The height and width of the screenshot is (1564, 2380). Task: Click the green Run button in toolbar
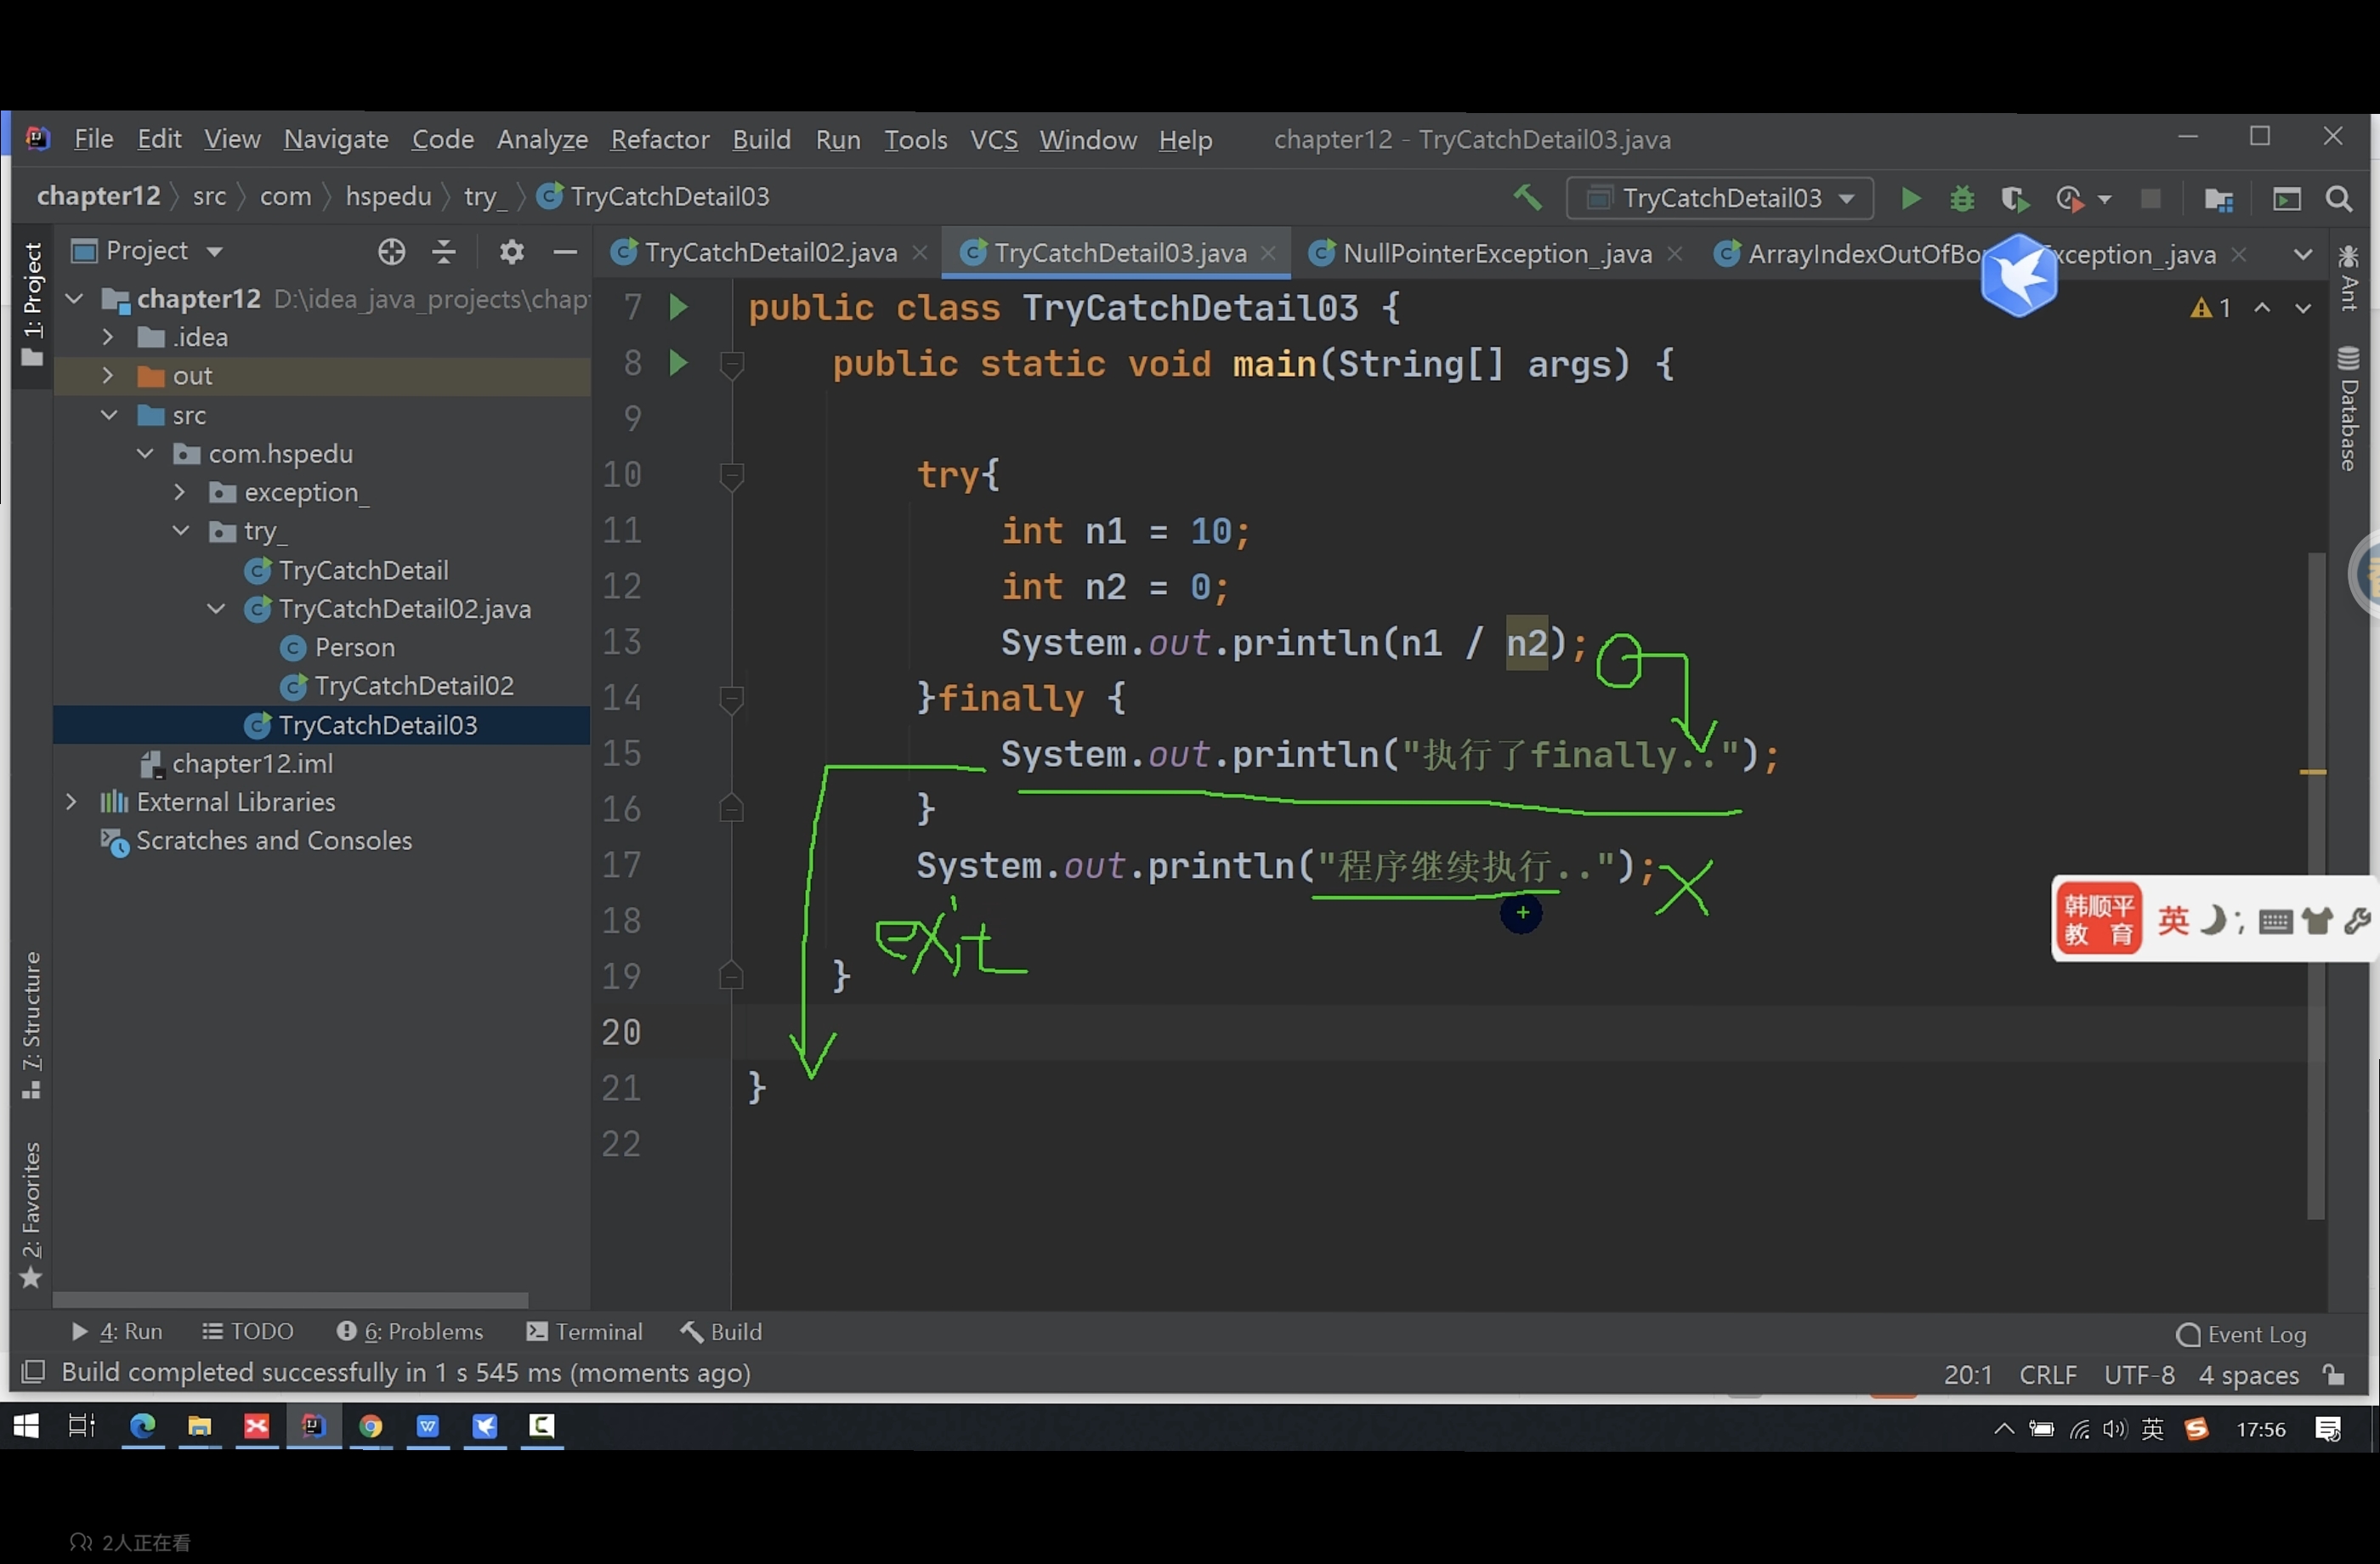coord(1909,198)
